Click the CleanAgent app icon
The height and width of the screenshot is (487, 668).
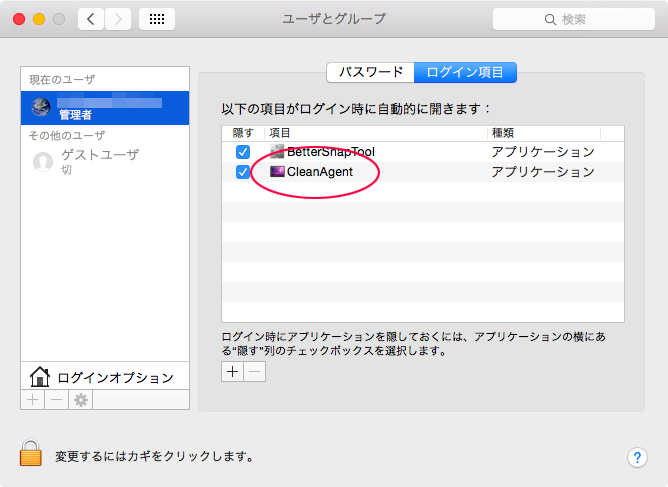click(x=277, y=171)
